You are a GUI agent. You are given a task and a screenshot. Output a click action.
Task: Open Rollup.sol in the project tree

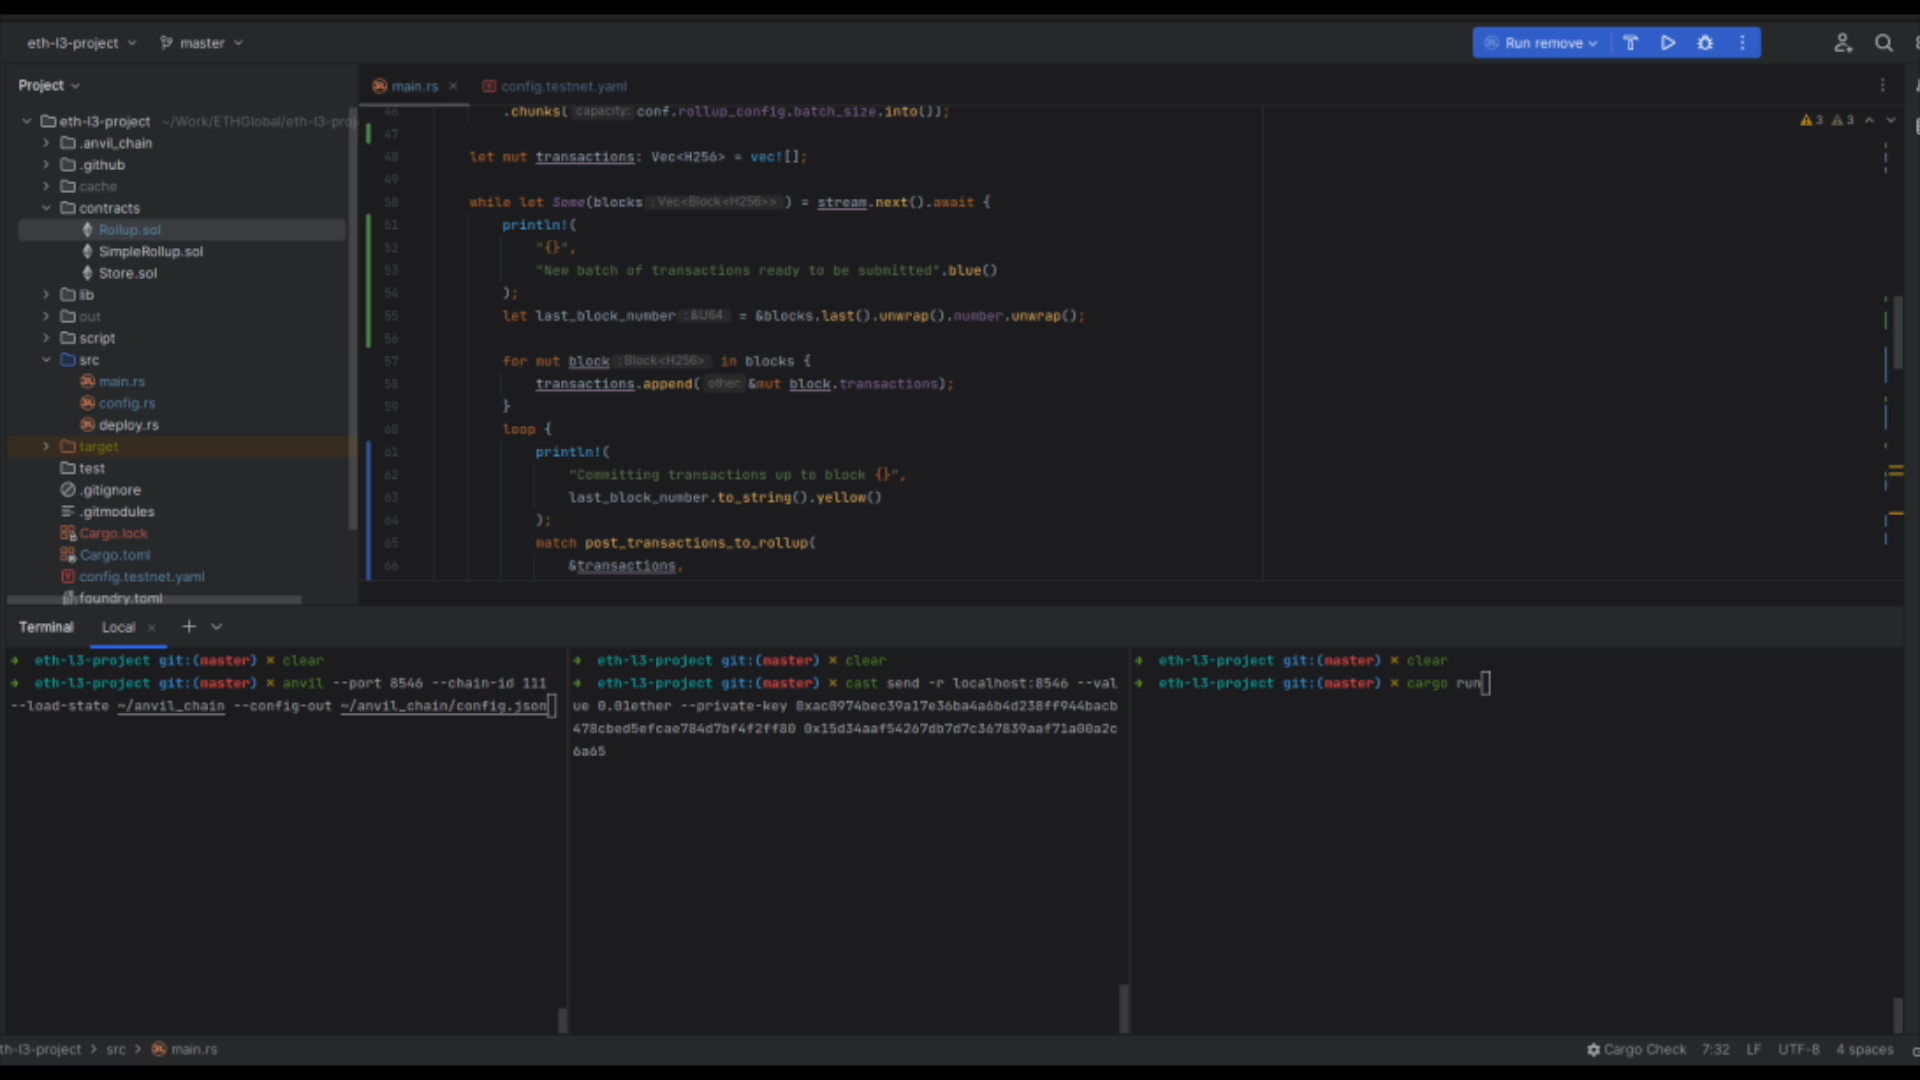tap(129, 230)
